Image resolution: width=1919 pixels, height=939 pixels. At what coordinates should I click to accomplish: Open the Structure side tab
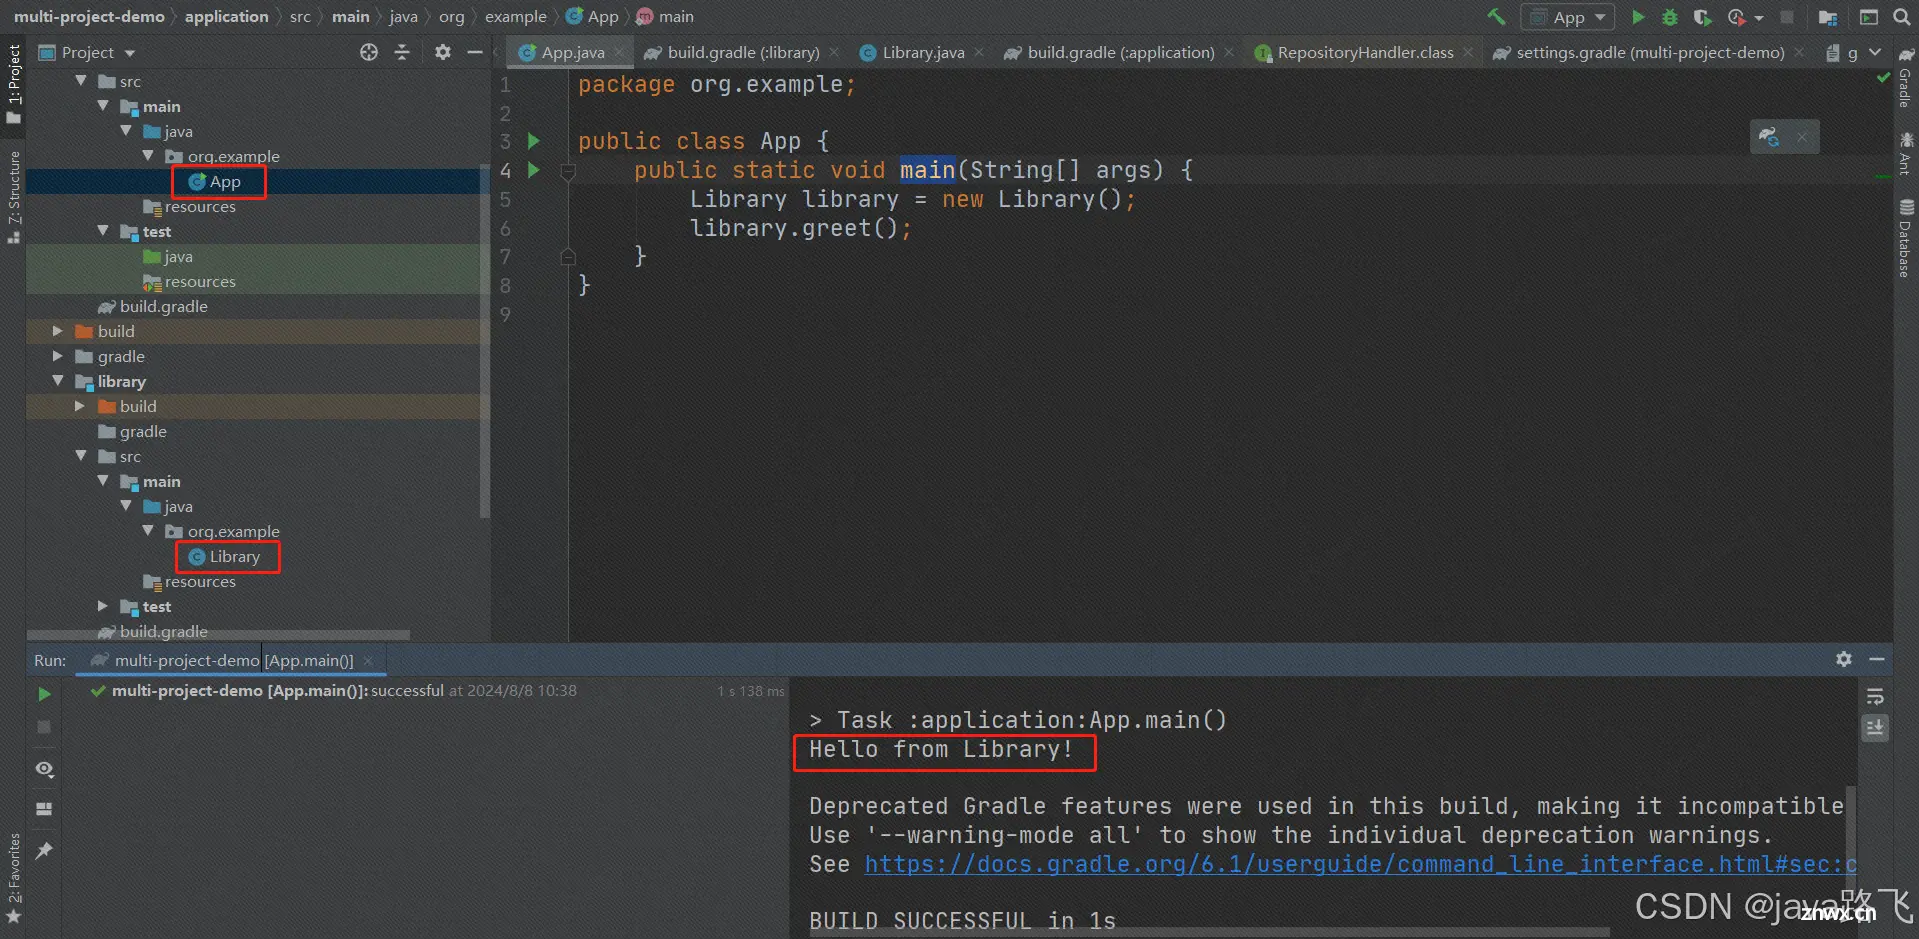tap(13, 196)
